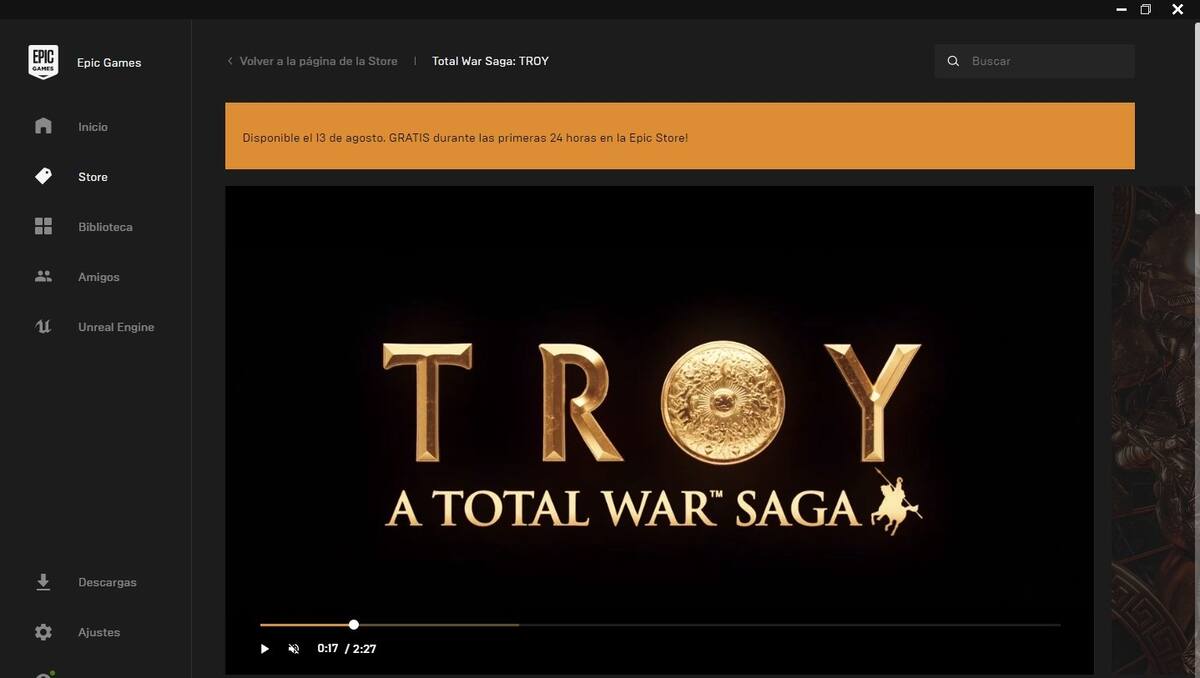Viewport: 1200px width, 678px height.
Task: Click the search magnifier icon
Action: pos(953,61)
